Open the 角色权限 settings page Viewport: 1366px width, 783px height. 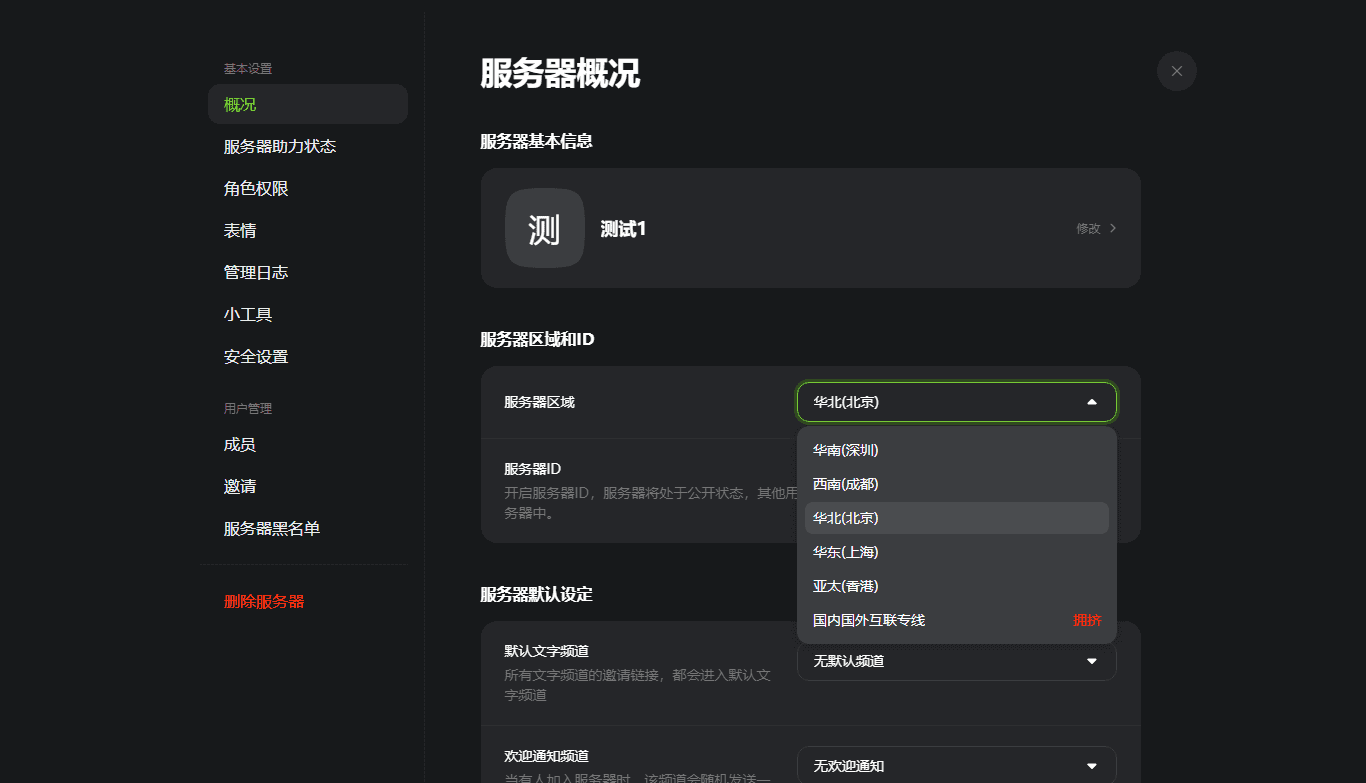256,188
